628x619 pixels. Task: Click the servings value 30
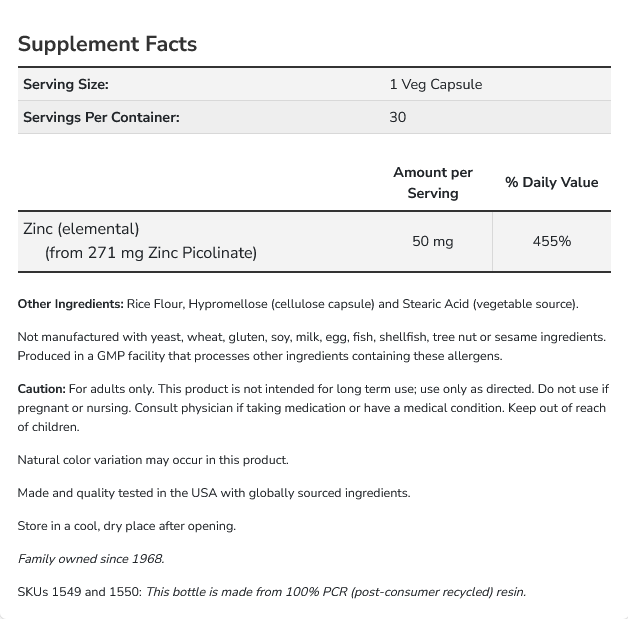point(398,117)
